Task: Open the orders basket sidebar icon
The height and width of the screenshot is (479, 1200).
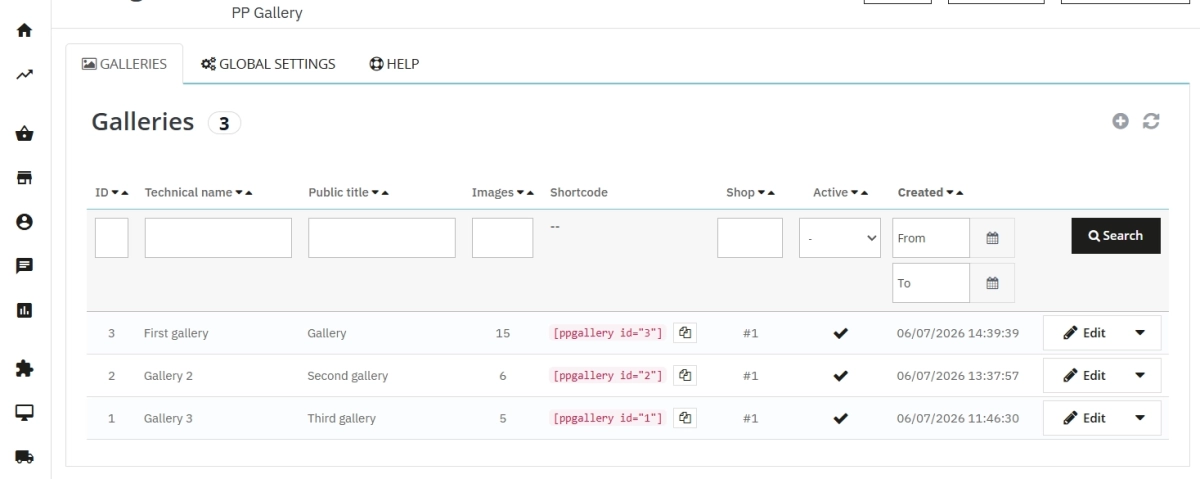Action: click(24, 134)
